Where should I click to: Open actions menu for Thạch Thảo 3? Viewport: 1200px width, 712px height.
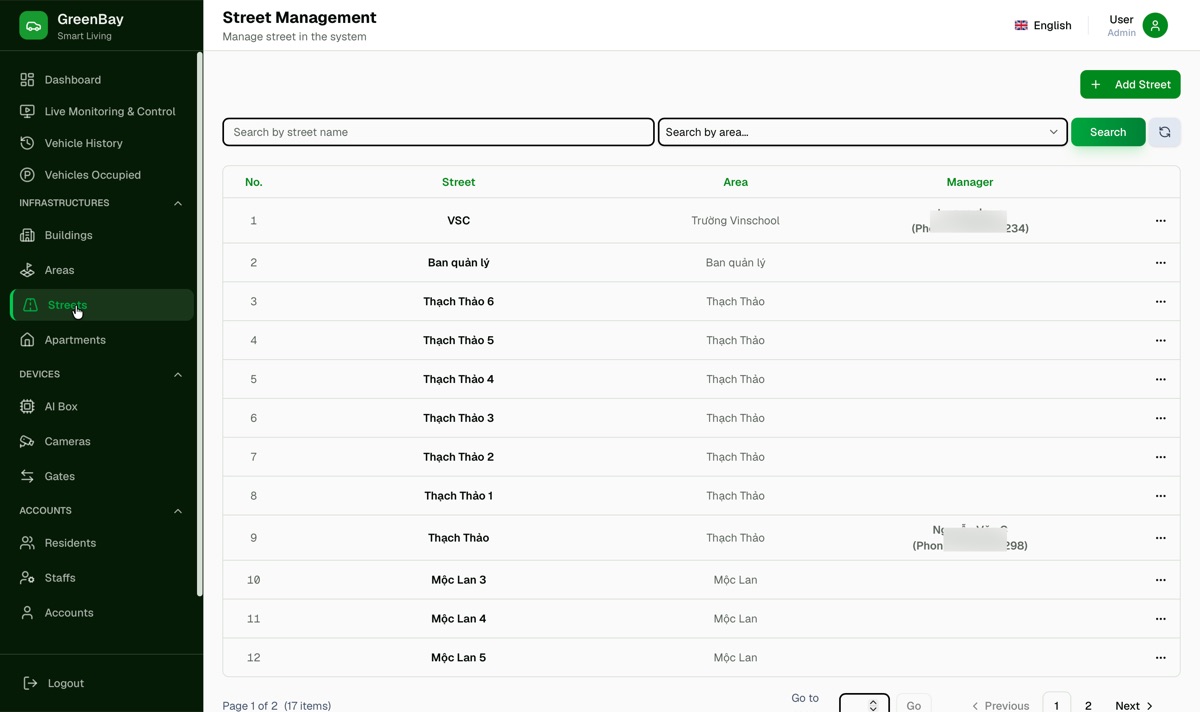(1161, 418)
